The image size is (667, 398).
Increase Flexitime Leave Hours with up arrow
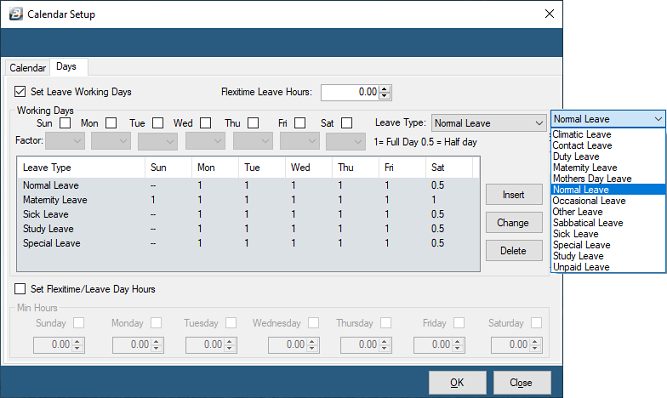point(385,89)
